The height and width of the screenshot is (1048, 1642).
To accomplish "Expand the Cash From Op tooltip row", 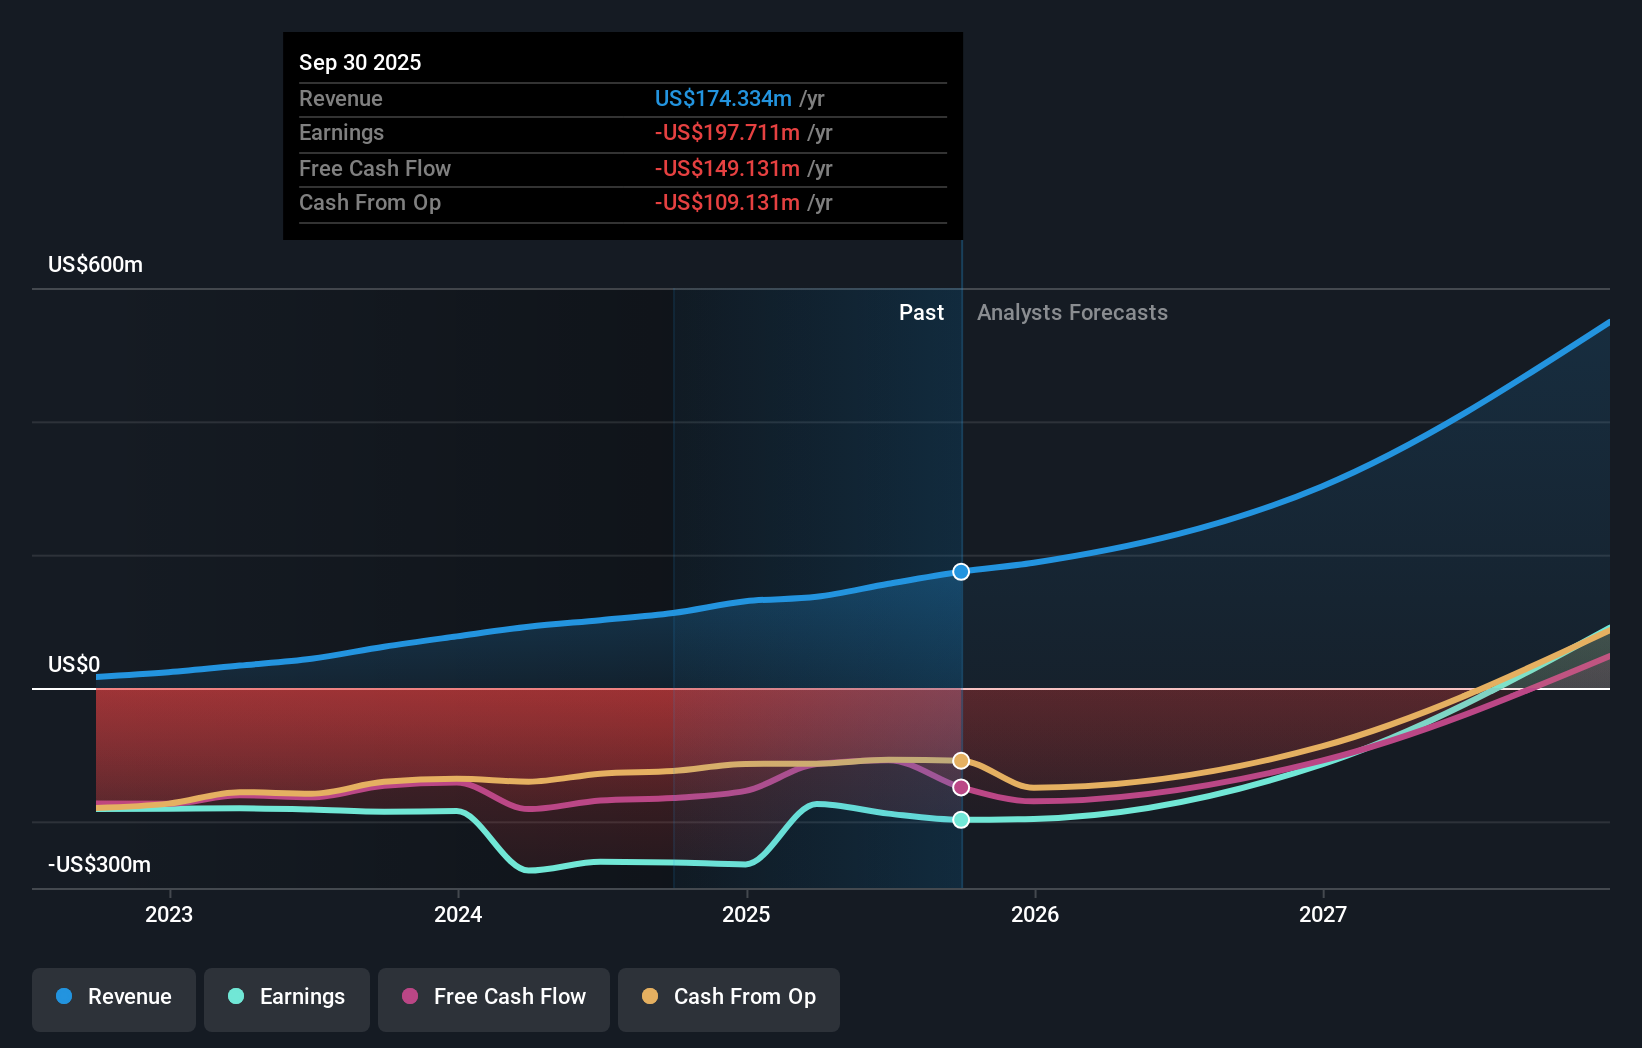I will coord(622,202).
